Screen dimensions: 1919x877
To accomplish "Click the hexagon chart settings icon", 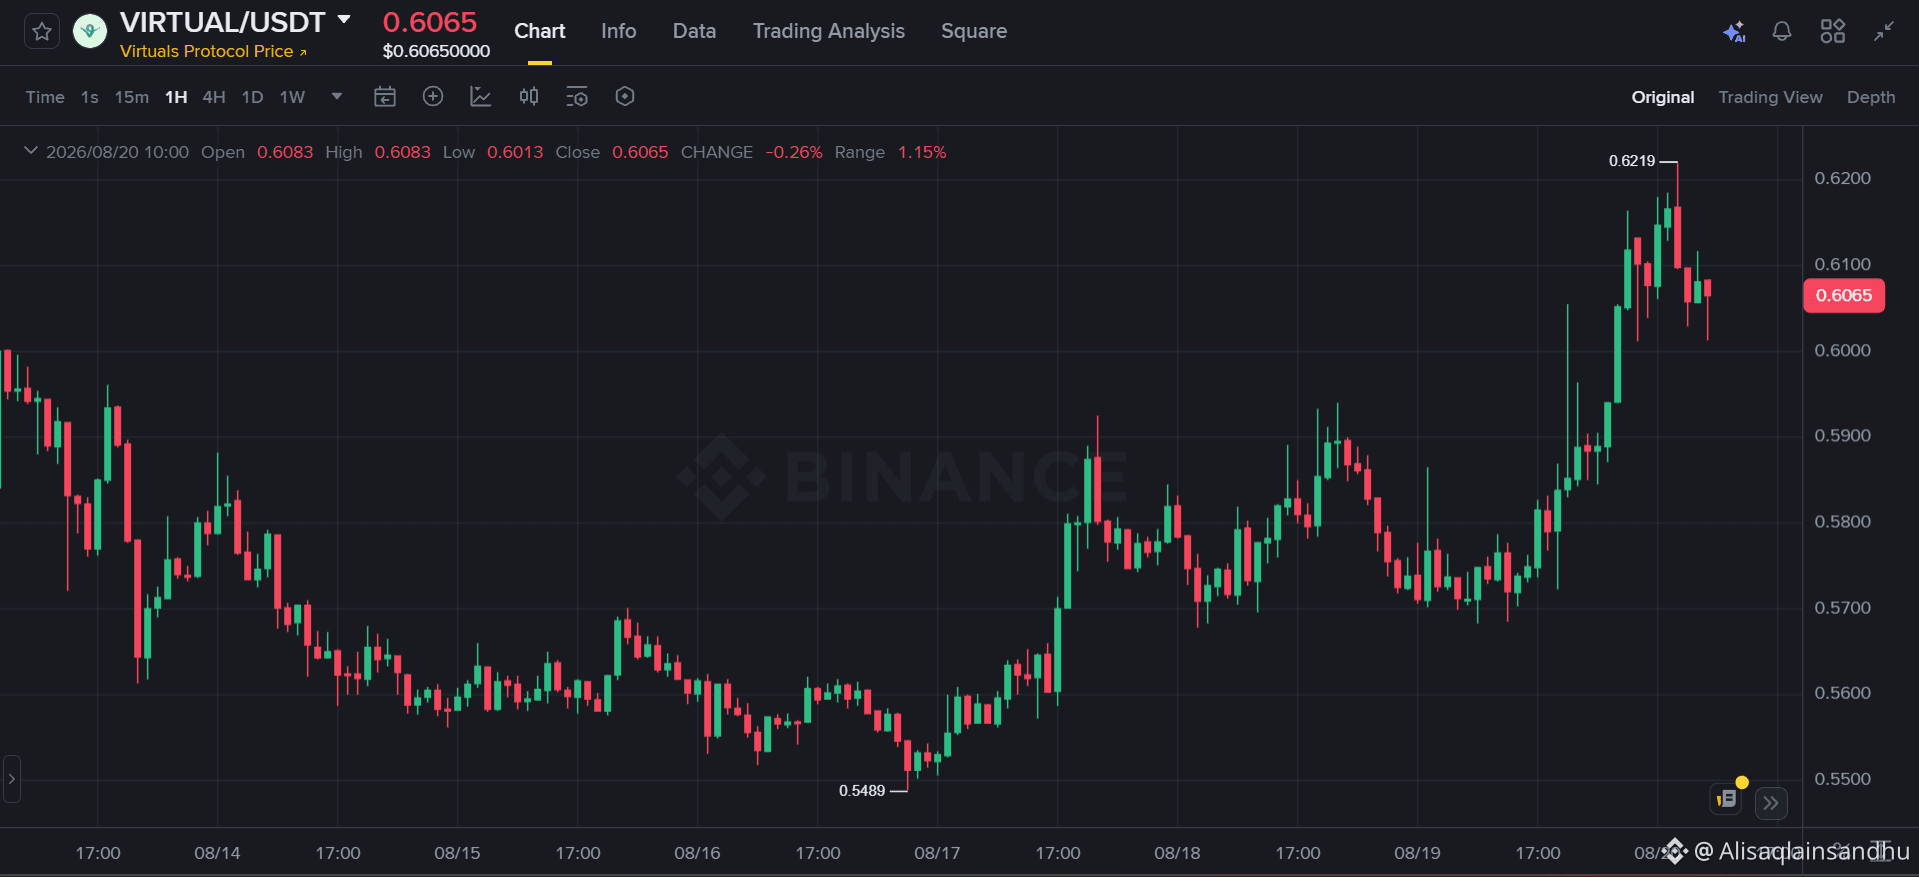I will coord(625,97).
